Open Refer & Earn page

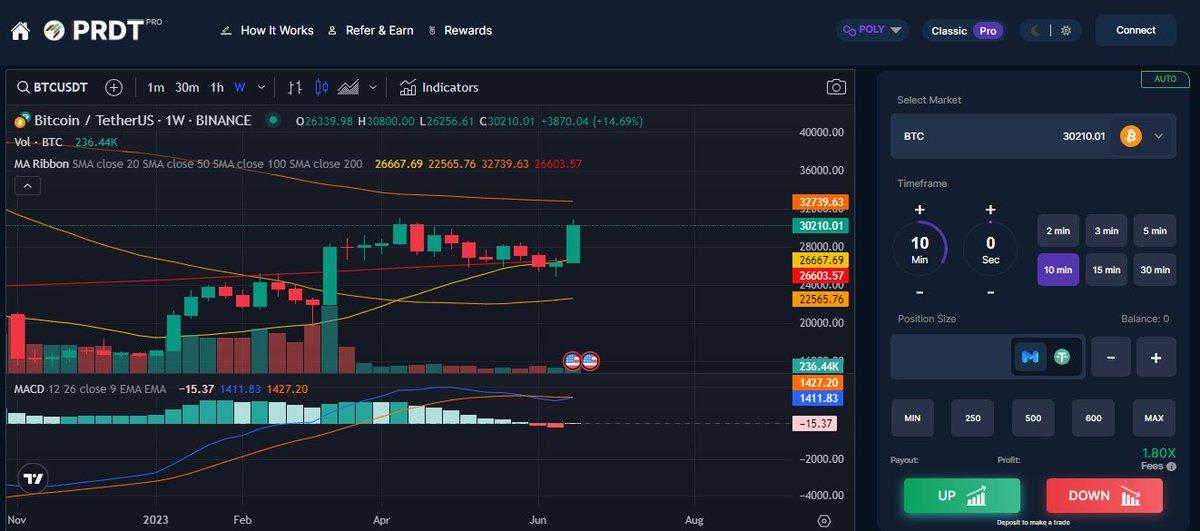click(x=370, y=30)
